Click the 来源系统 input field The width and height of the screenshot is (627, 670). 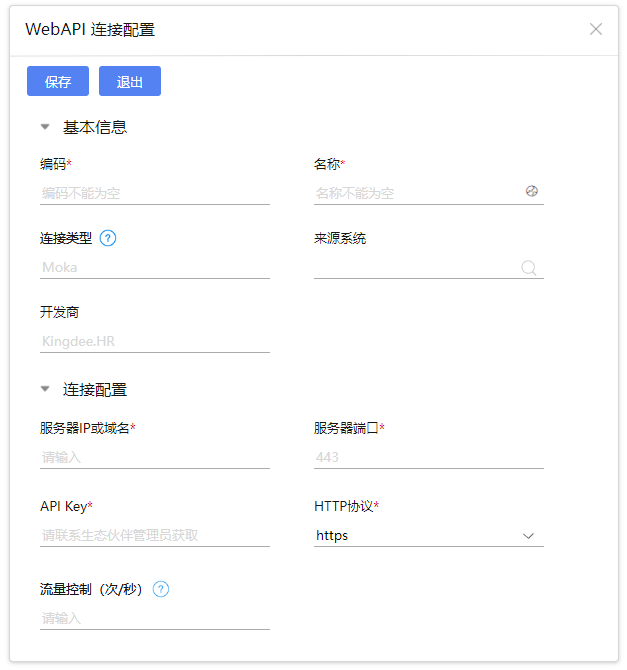pos(414,267)
